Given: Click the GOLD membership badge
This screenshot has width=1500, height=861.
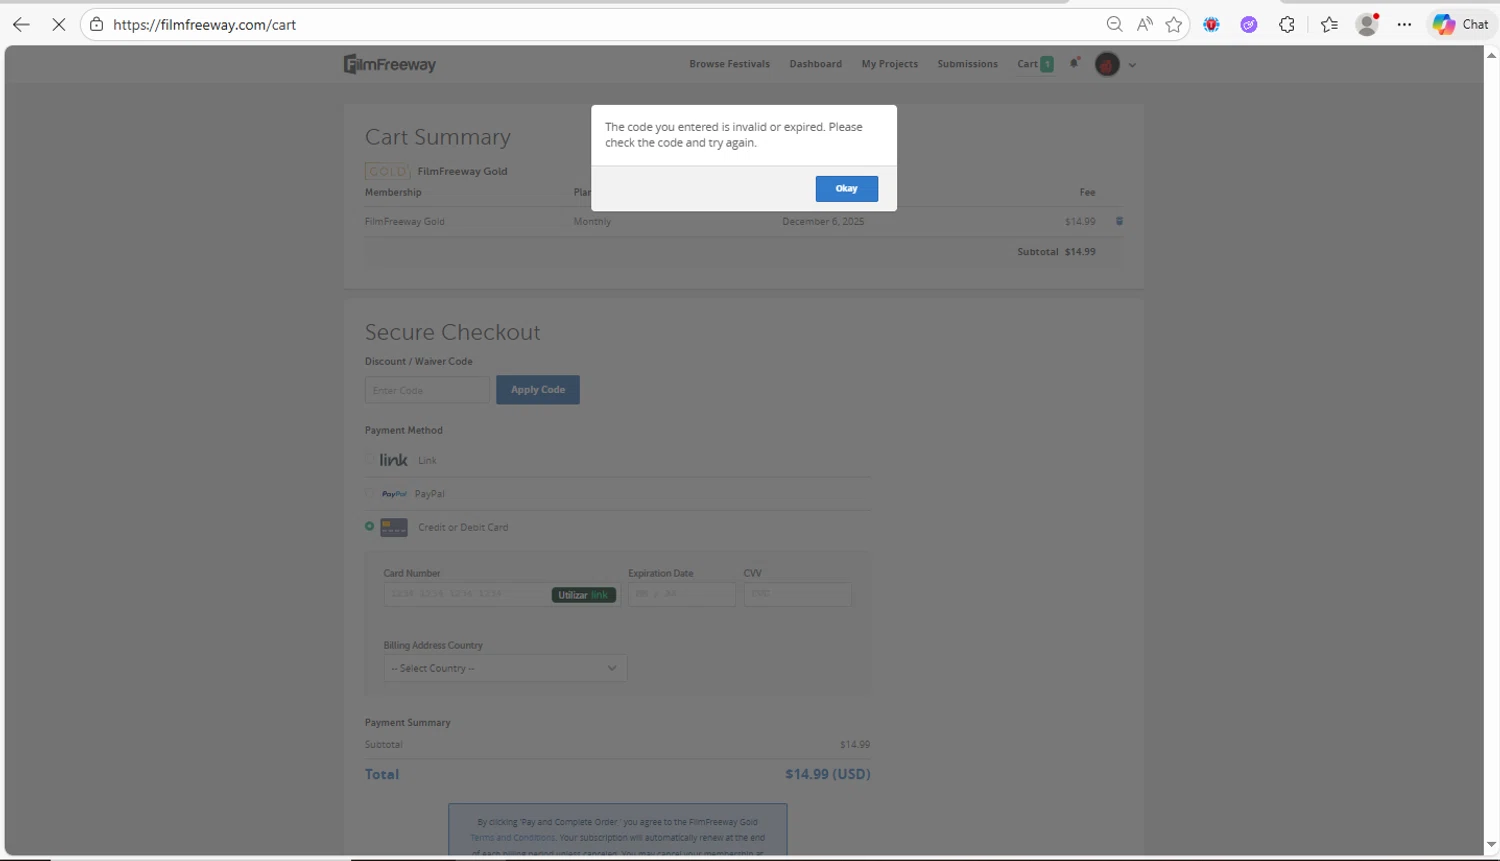Looking at the screenshot, I should tap(387, 171).
